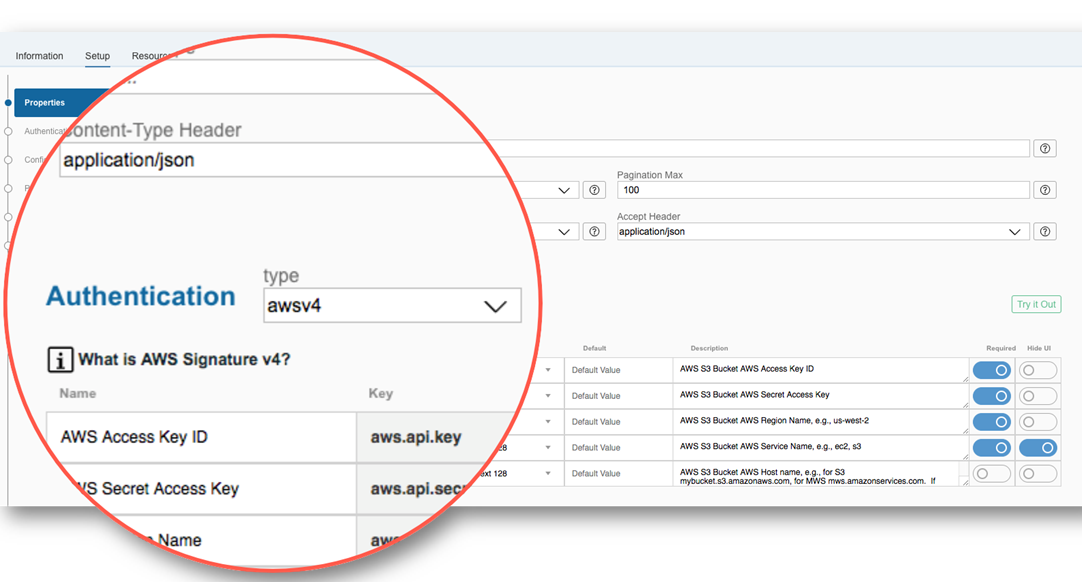This screenshot has width=1082, height=582.
Task: Open help icon beside Accept Header dropdown
Action: [1045, 231]
